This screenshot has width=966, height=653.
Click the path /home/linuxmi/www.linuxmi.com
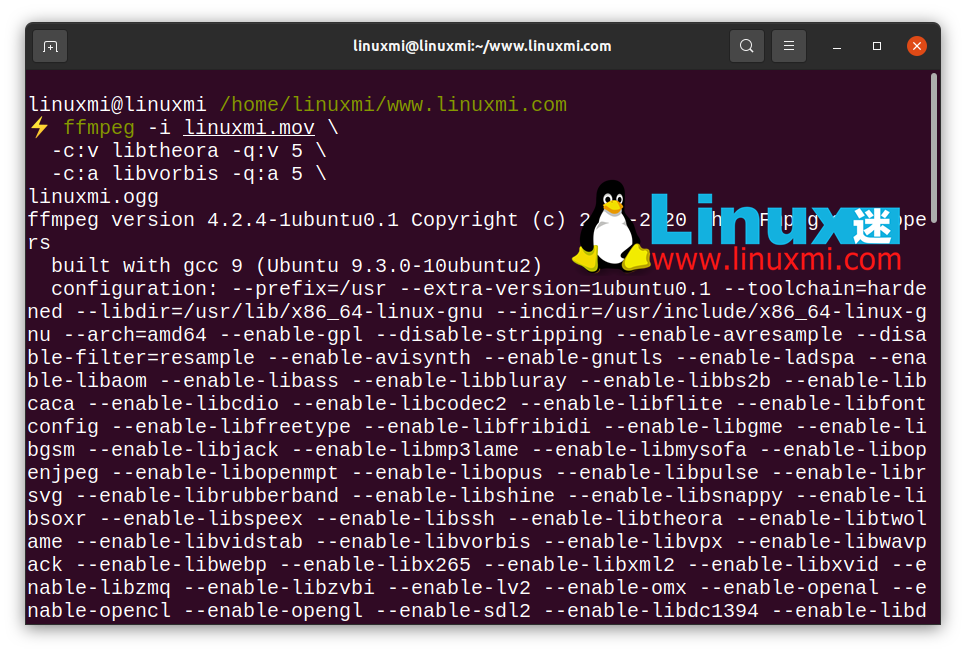pyautogui.click(x=393, y=105)
